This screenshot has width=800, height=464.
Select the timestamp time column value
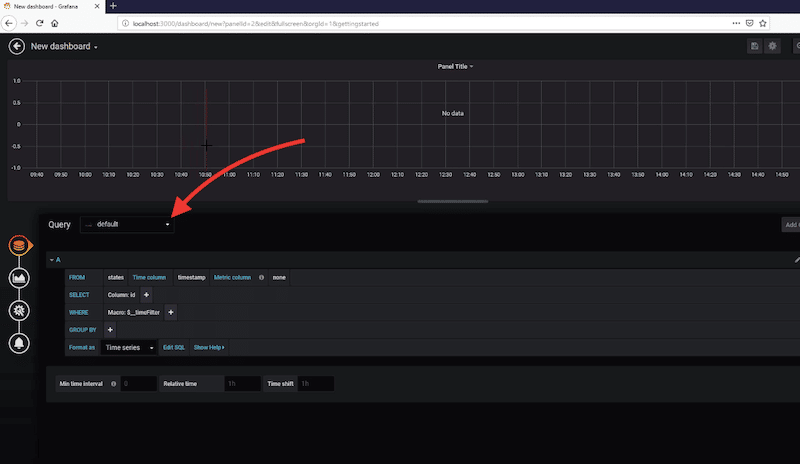pyautogui.click(x=191, y=278)
